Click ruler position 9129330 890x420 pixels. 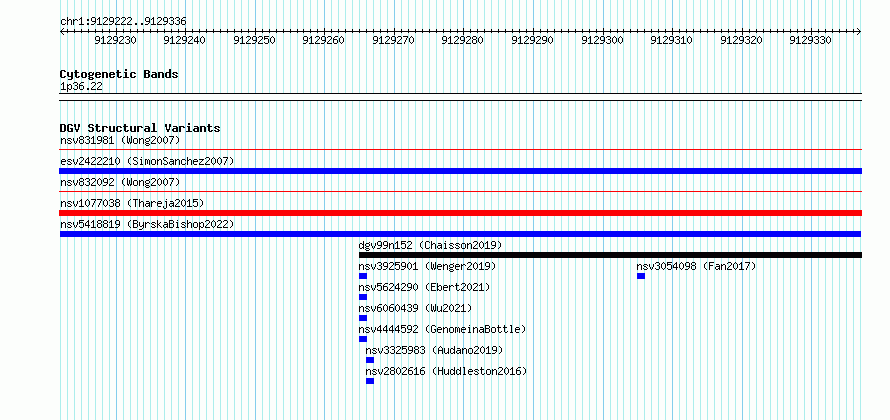coord(811,40)
